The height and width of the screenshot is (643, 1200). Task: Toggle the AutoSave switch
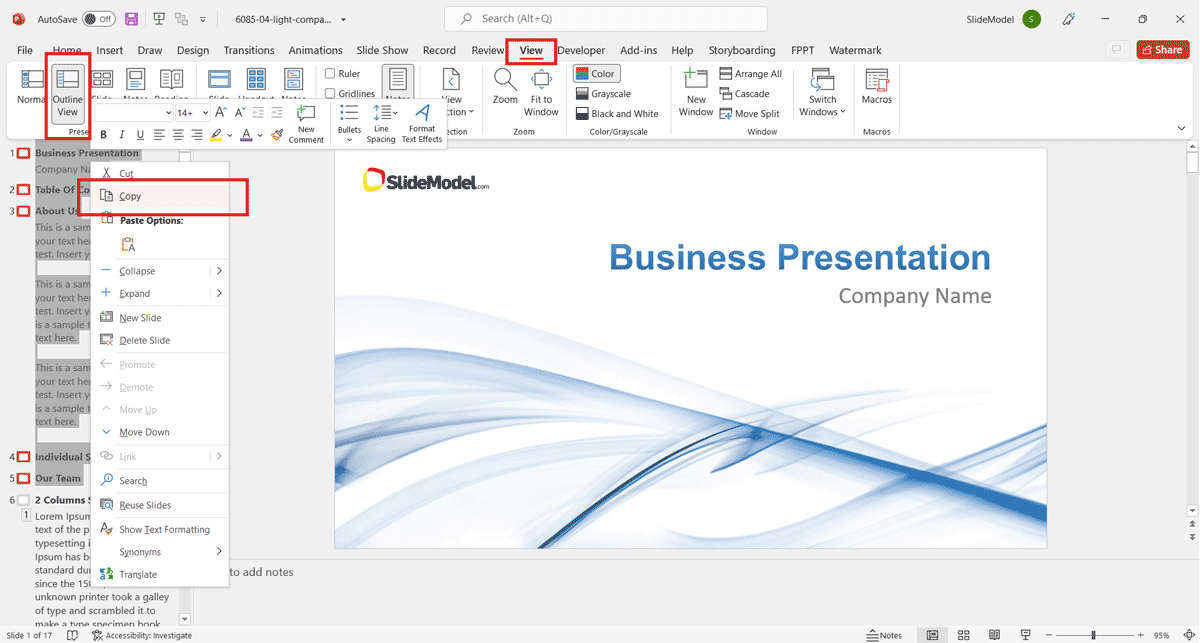[98, 19]
